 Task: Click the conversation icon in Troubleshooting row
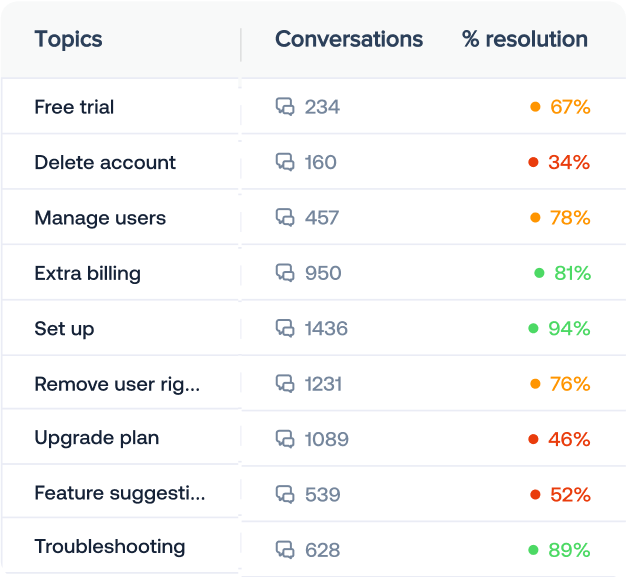click(x=285, y=550)
